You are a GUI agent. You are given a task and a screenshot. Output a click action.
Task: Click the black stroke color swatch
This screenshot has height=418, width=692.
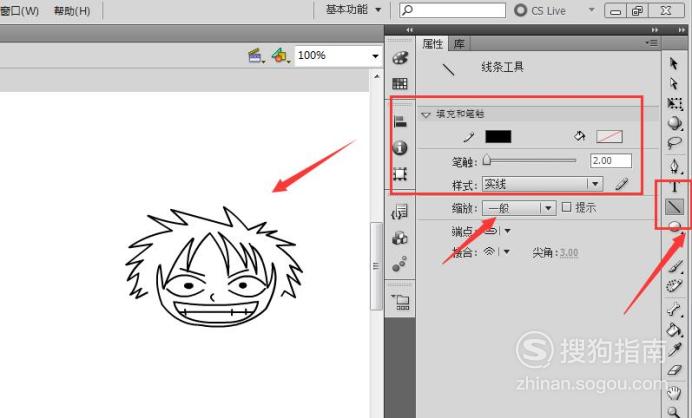point(498,136)
